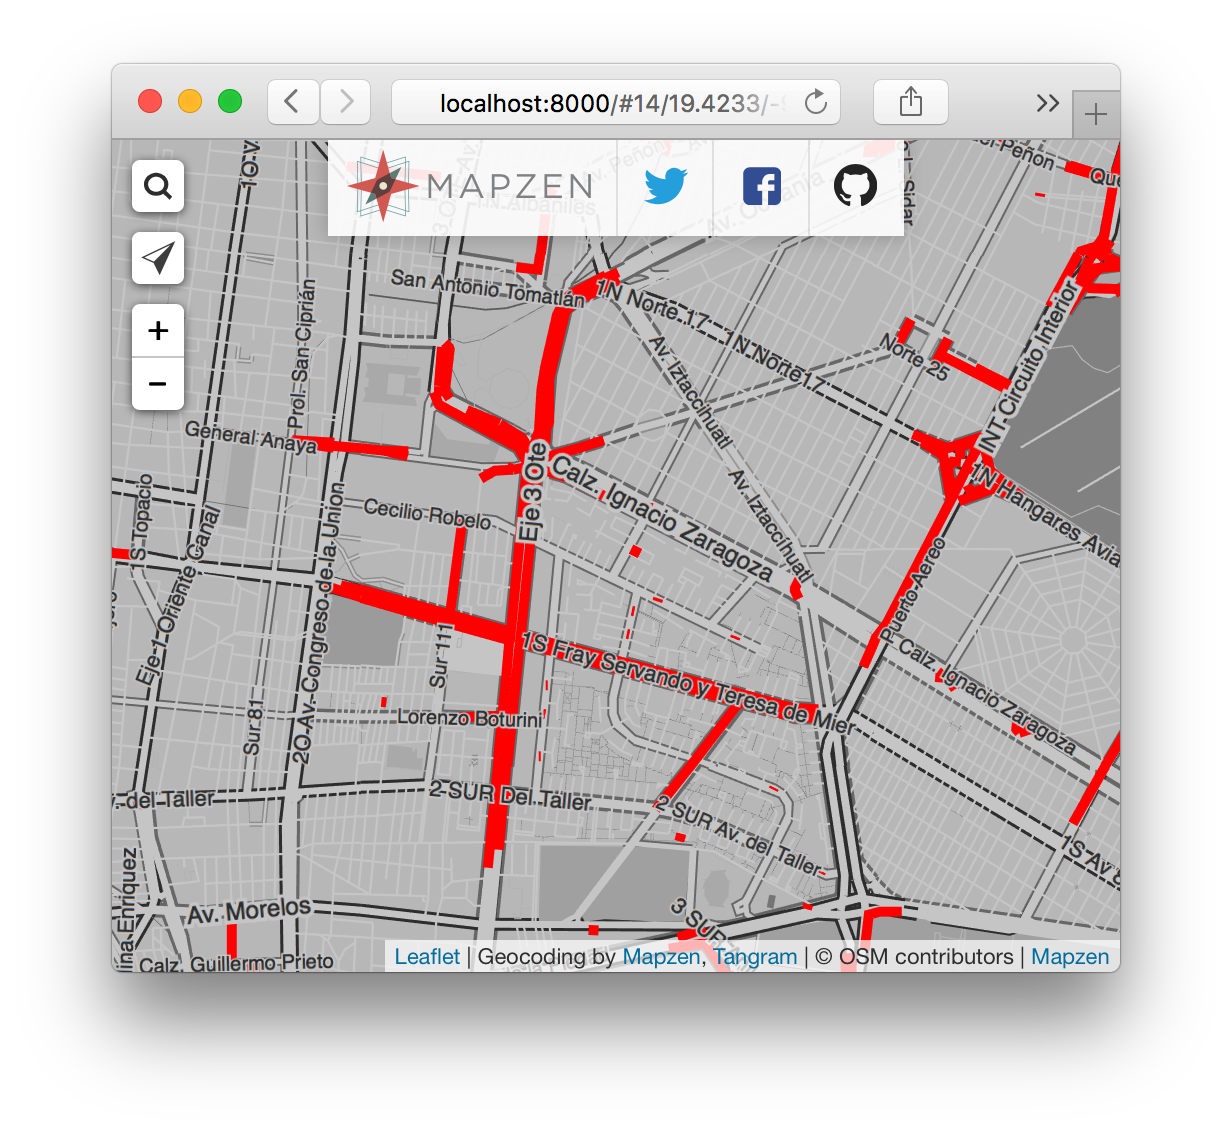Open the GitHub octocat icon
This screenshot has width=1232, height=1132.
click(856, 186)
